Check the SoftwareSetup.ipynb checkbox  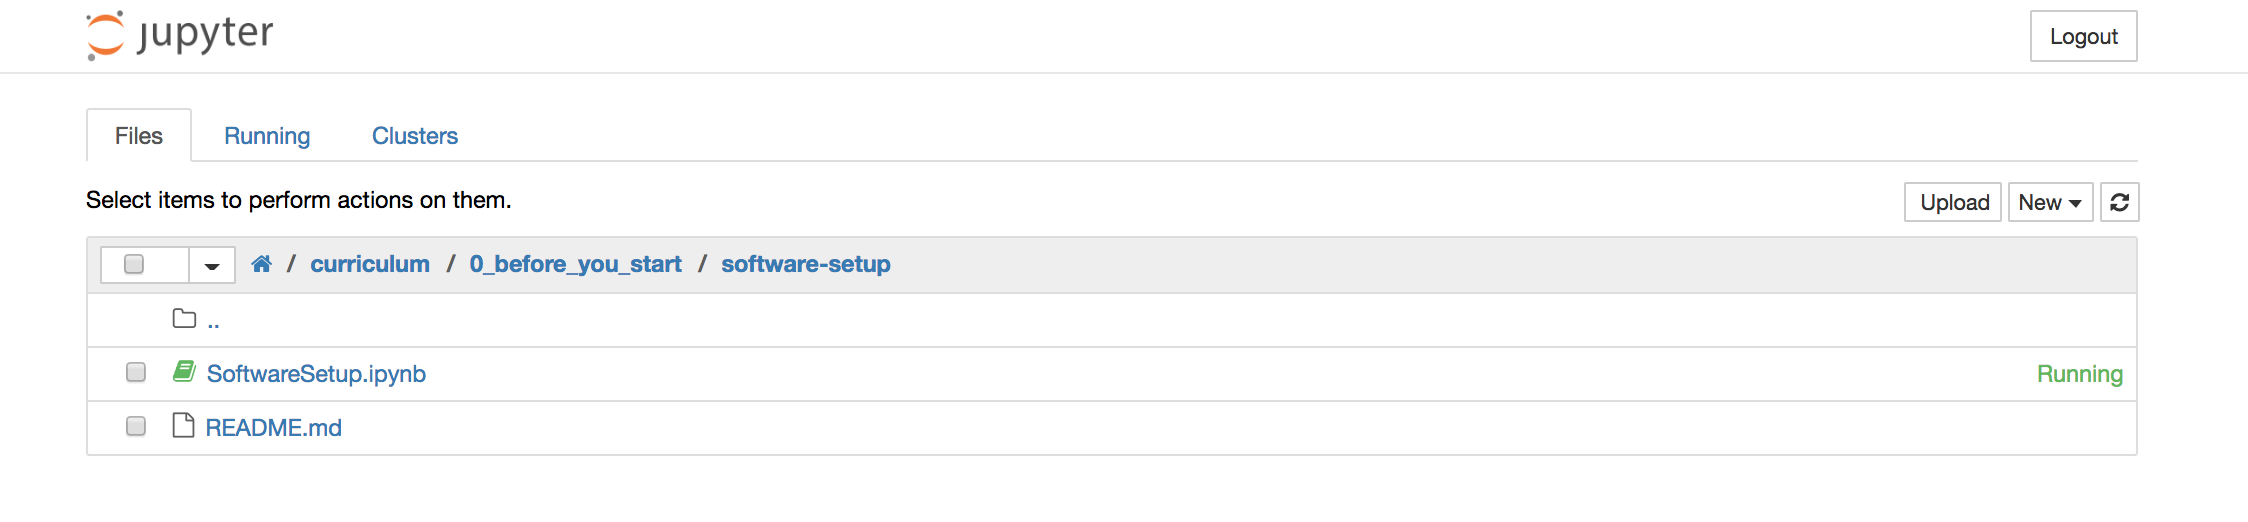(x=136, y=372)
